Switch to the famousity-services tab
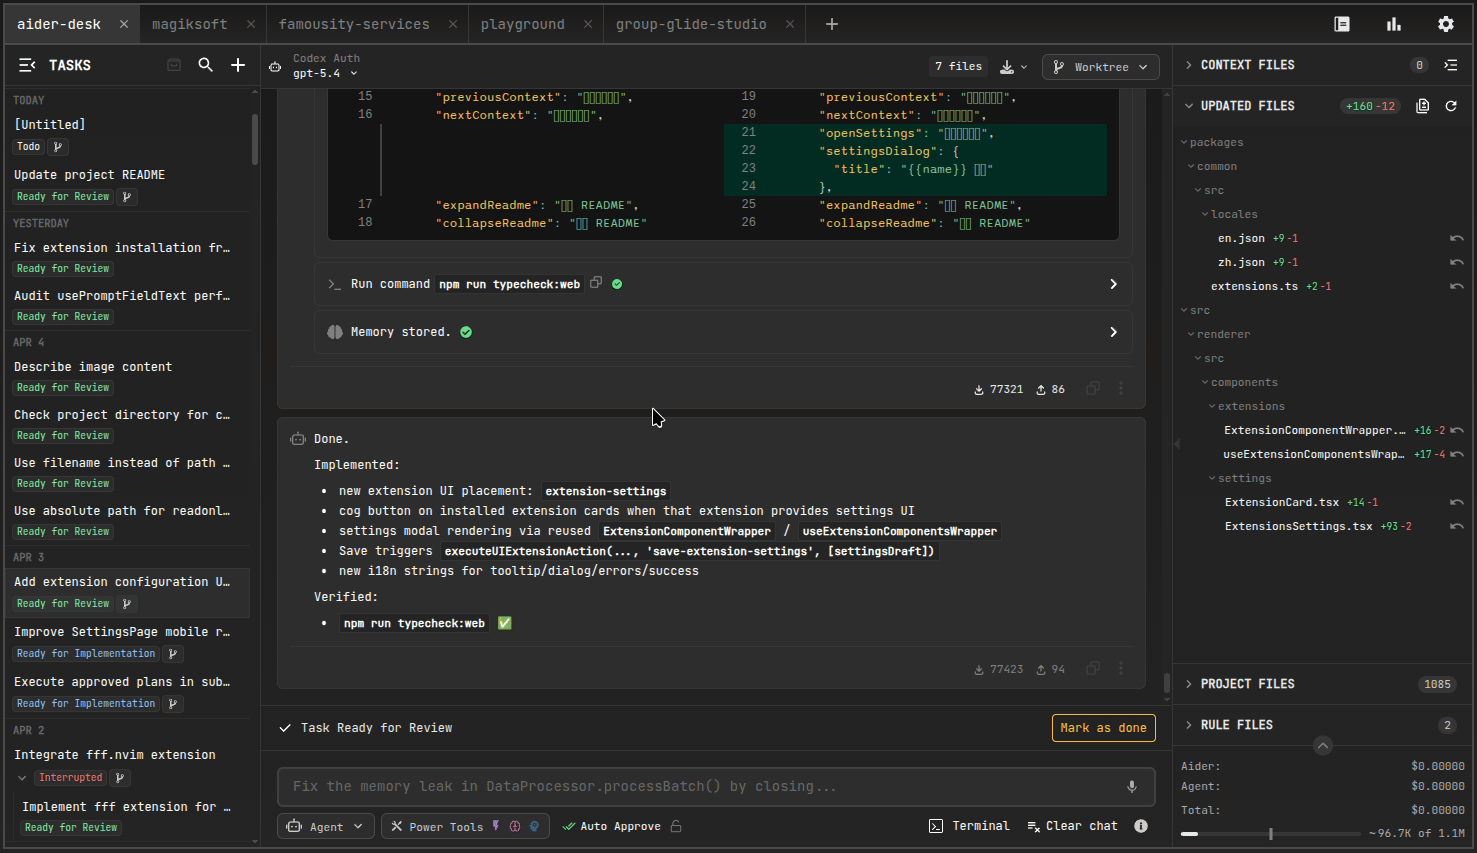1477x853 pixels. point(354,24)
